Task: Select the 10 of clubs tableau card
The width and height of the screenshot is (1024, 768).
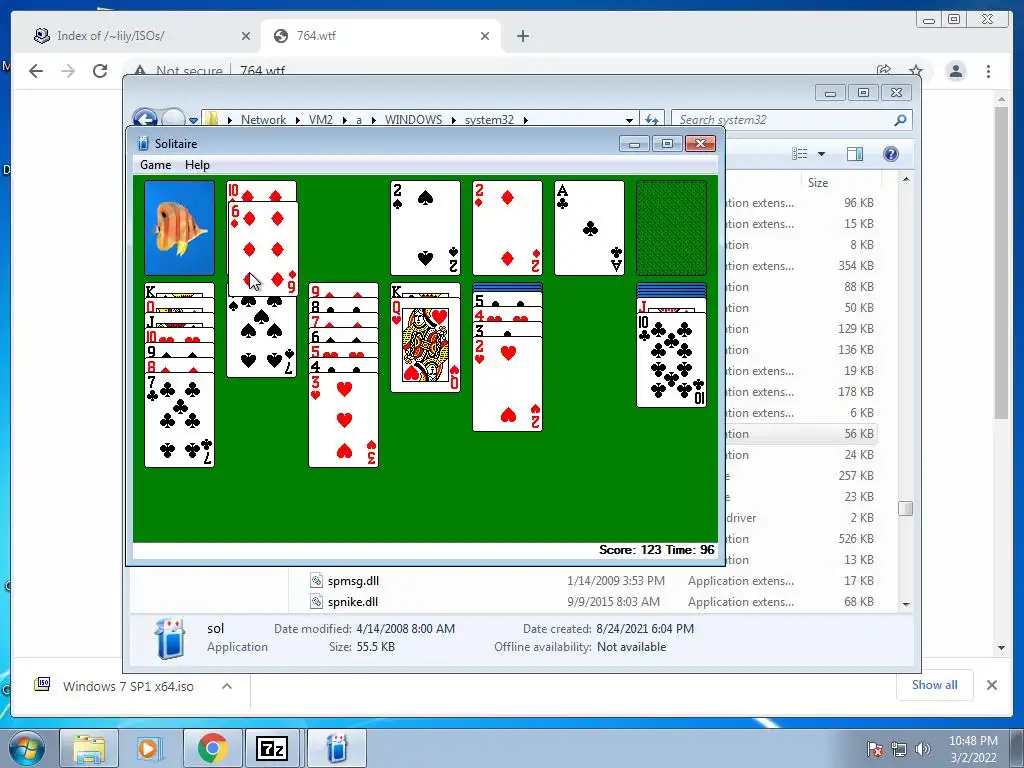Action: tap(671, 360)
